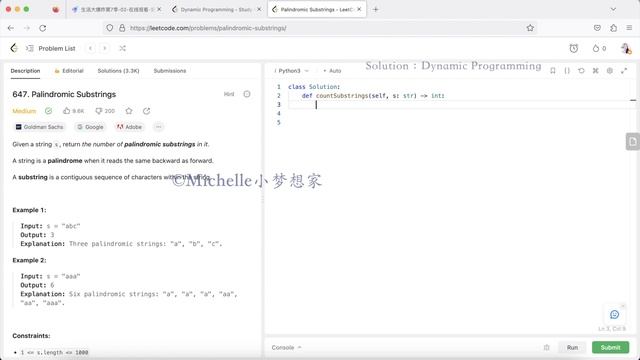Click the Medium difficulty label
The width and height of the screenshot is (640, 360).
tap(24, 111)
